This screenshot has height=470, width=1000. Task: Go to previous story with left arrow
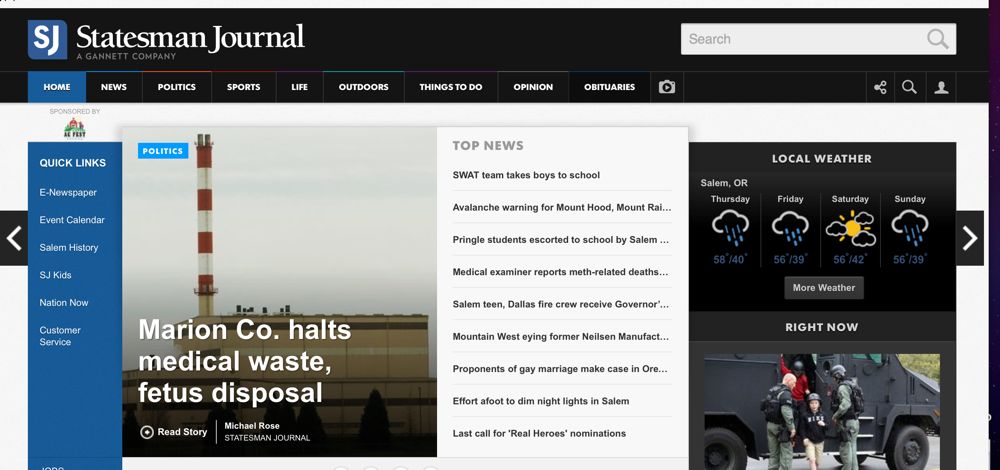[14, 238]
